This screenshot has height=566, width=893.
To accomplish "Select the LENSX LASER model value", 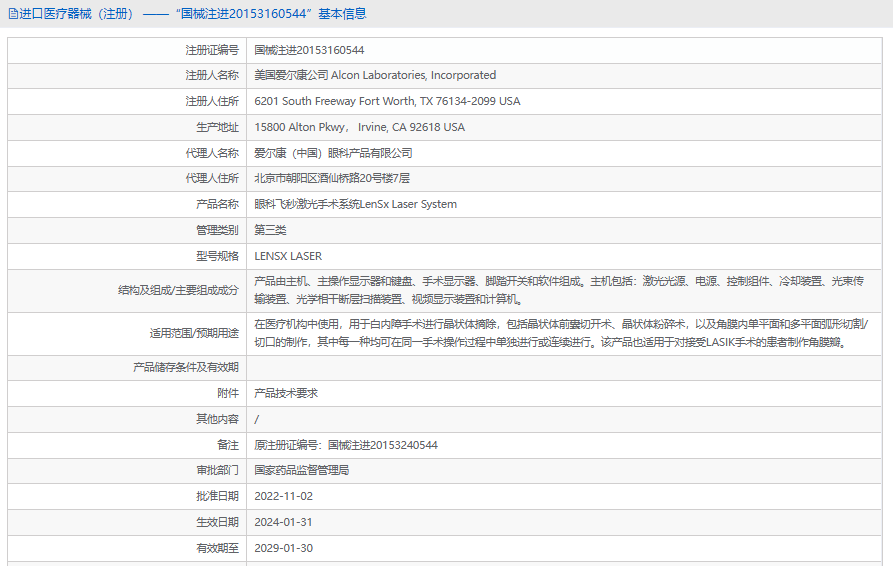I will click(x=288, y=256).
